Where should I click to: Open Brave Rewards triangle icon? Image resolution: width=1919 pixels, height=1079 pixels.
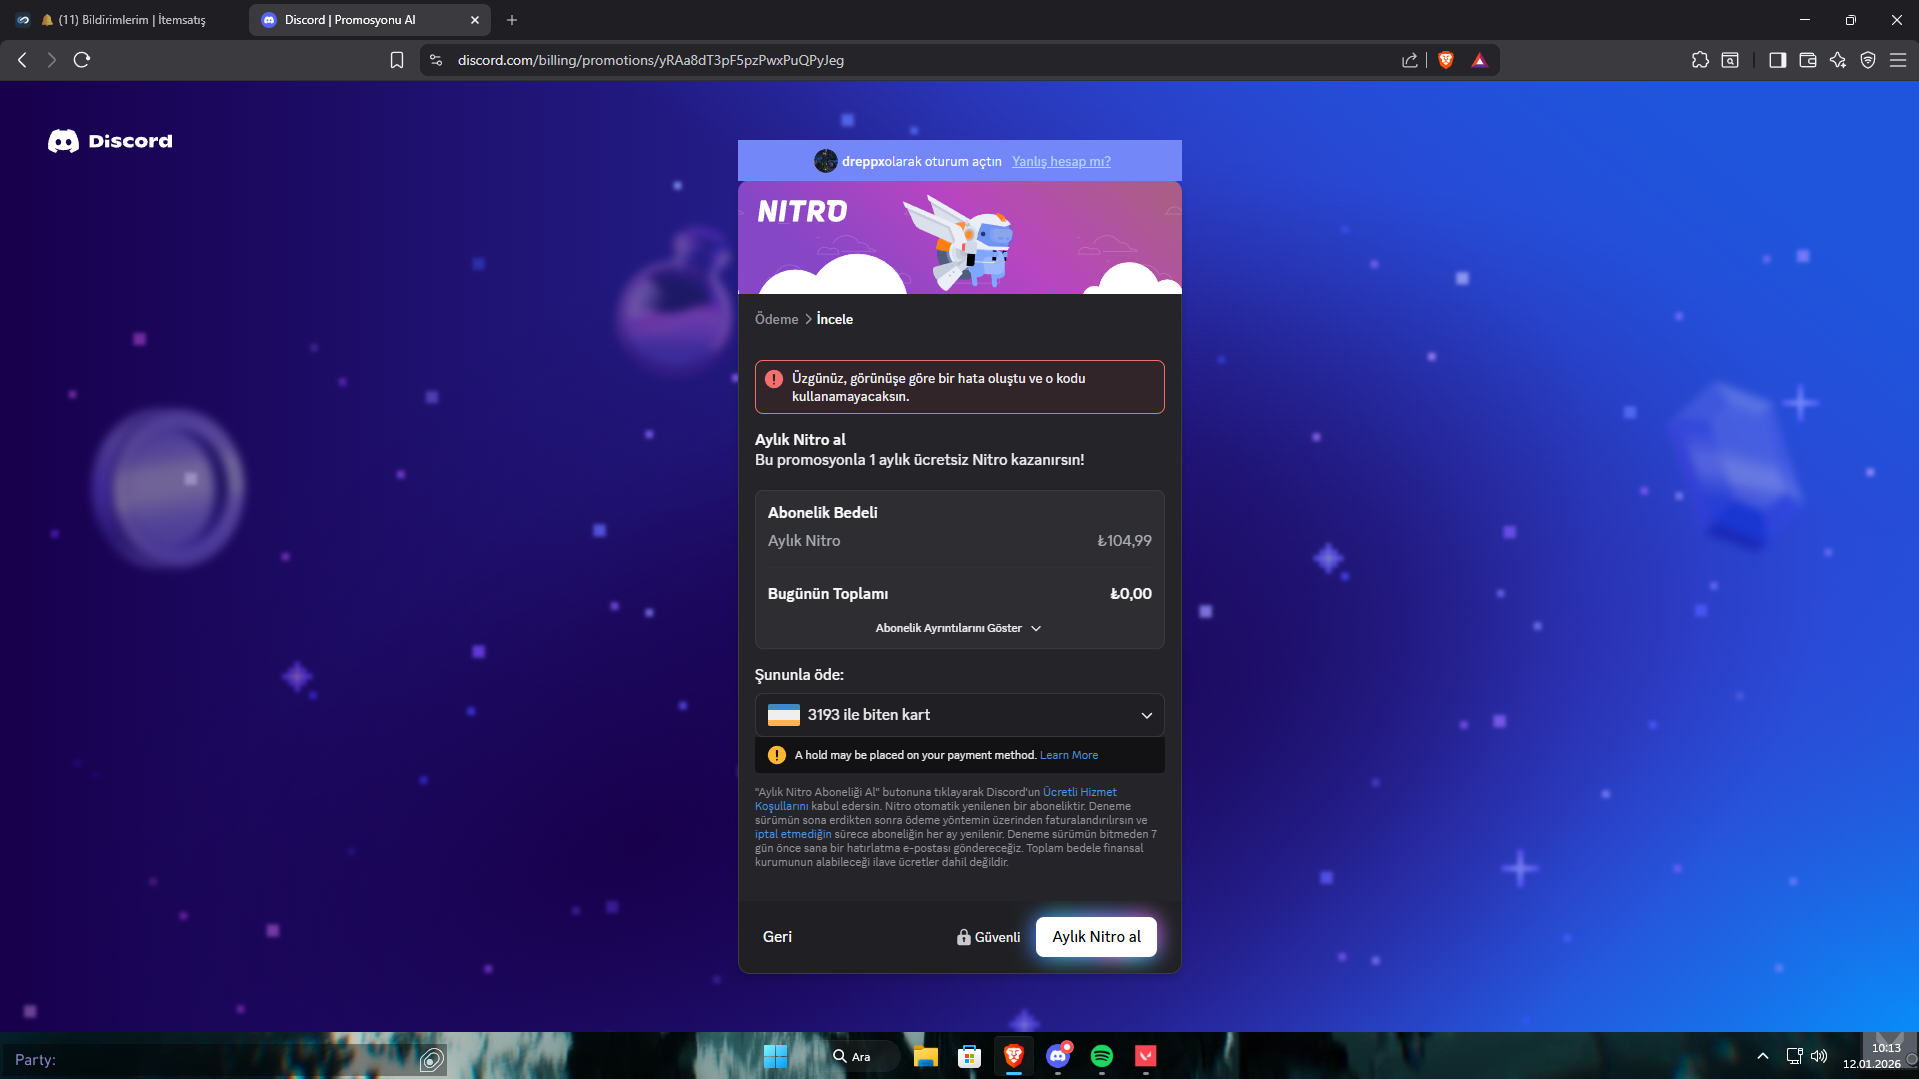tap(1480, 60)
